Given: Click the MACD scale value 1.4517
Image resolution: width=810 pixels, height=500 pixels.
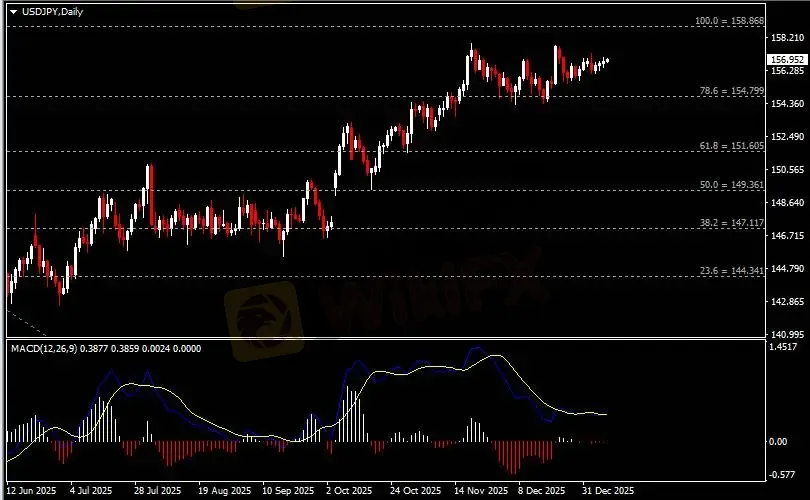Looking at the screenshot, I should tap(783, 347).
